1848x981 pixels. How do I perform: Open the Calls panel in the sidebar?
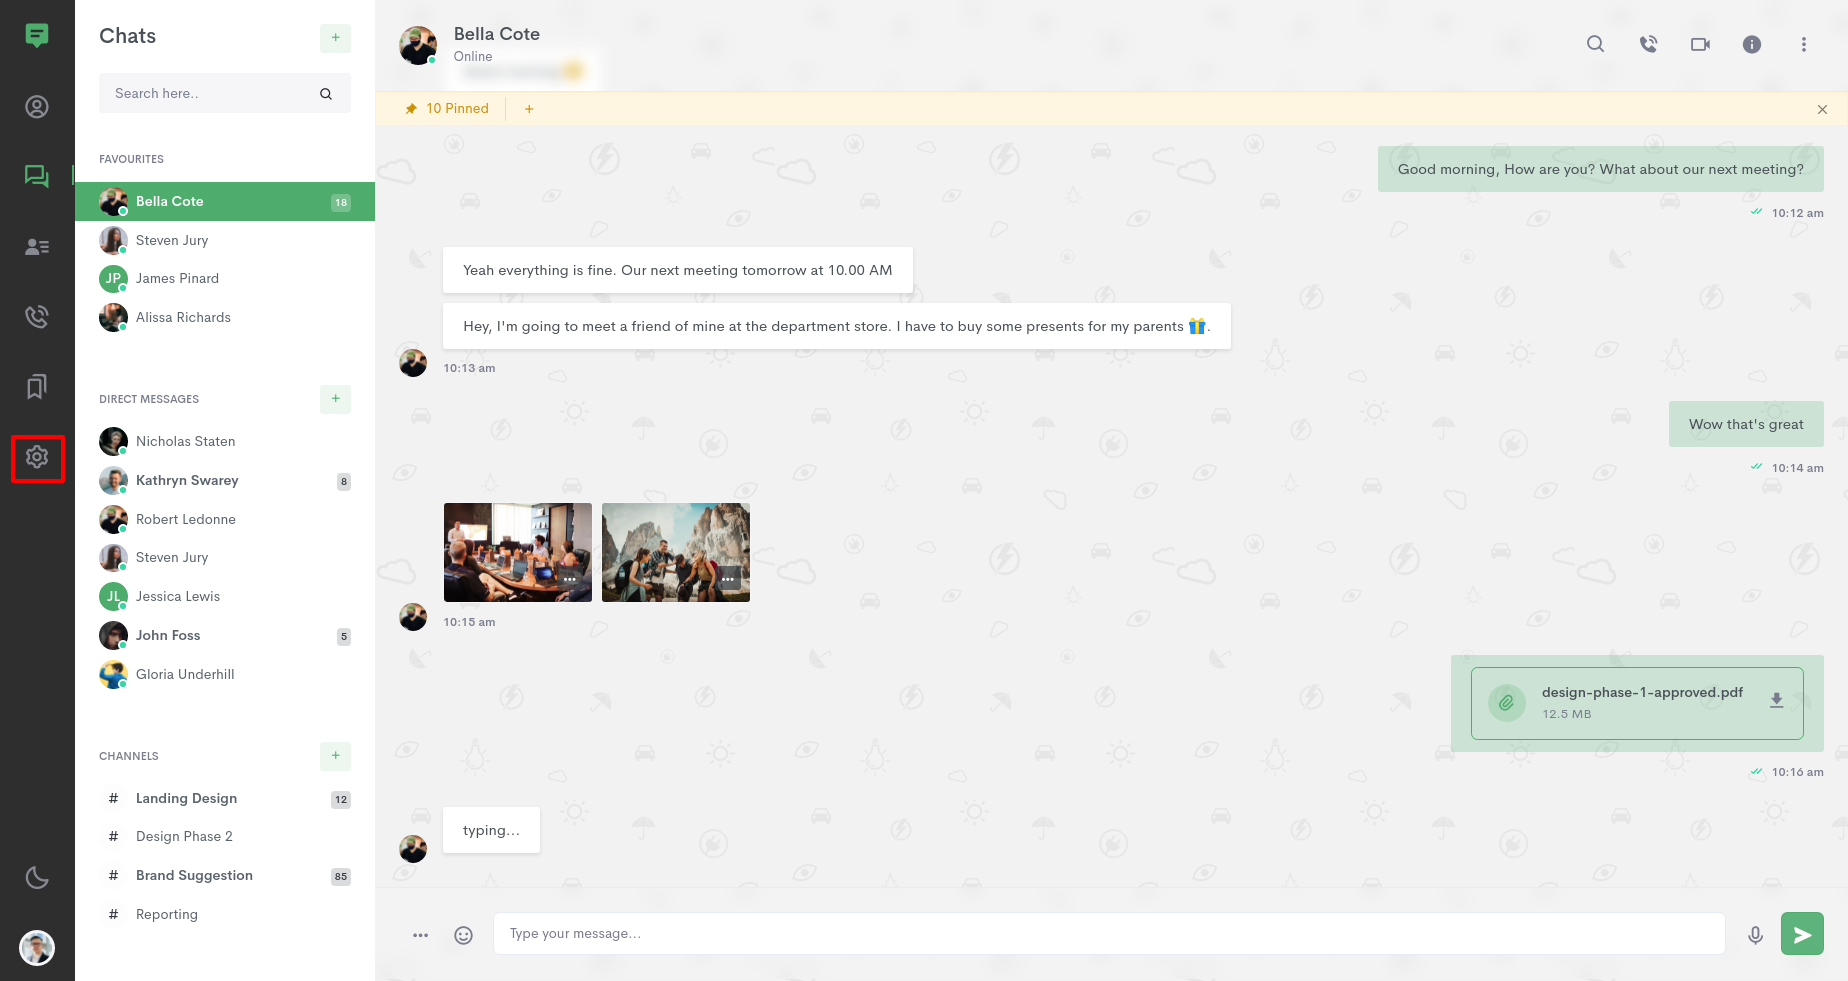[x=37, y=316]
